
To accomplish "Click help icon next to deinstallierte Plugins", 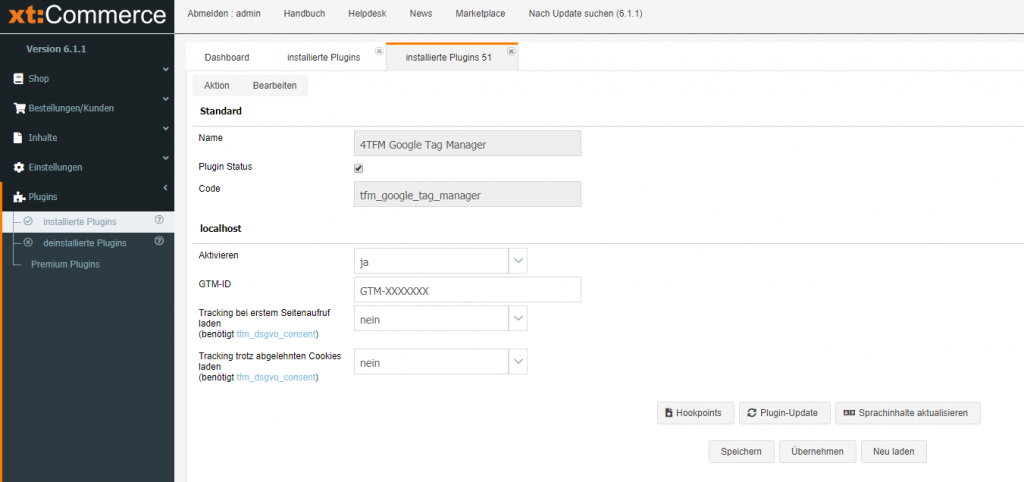I will click(x=158, y=241).
